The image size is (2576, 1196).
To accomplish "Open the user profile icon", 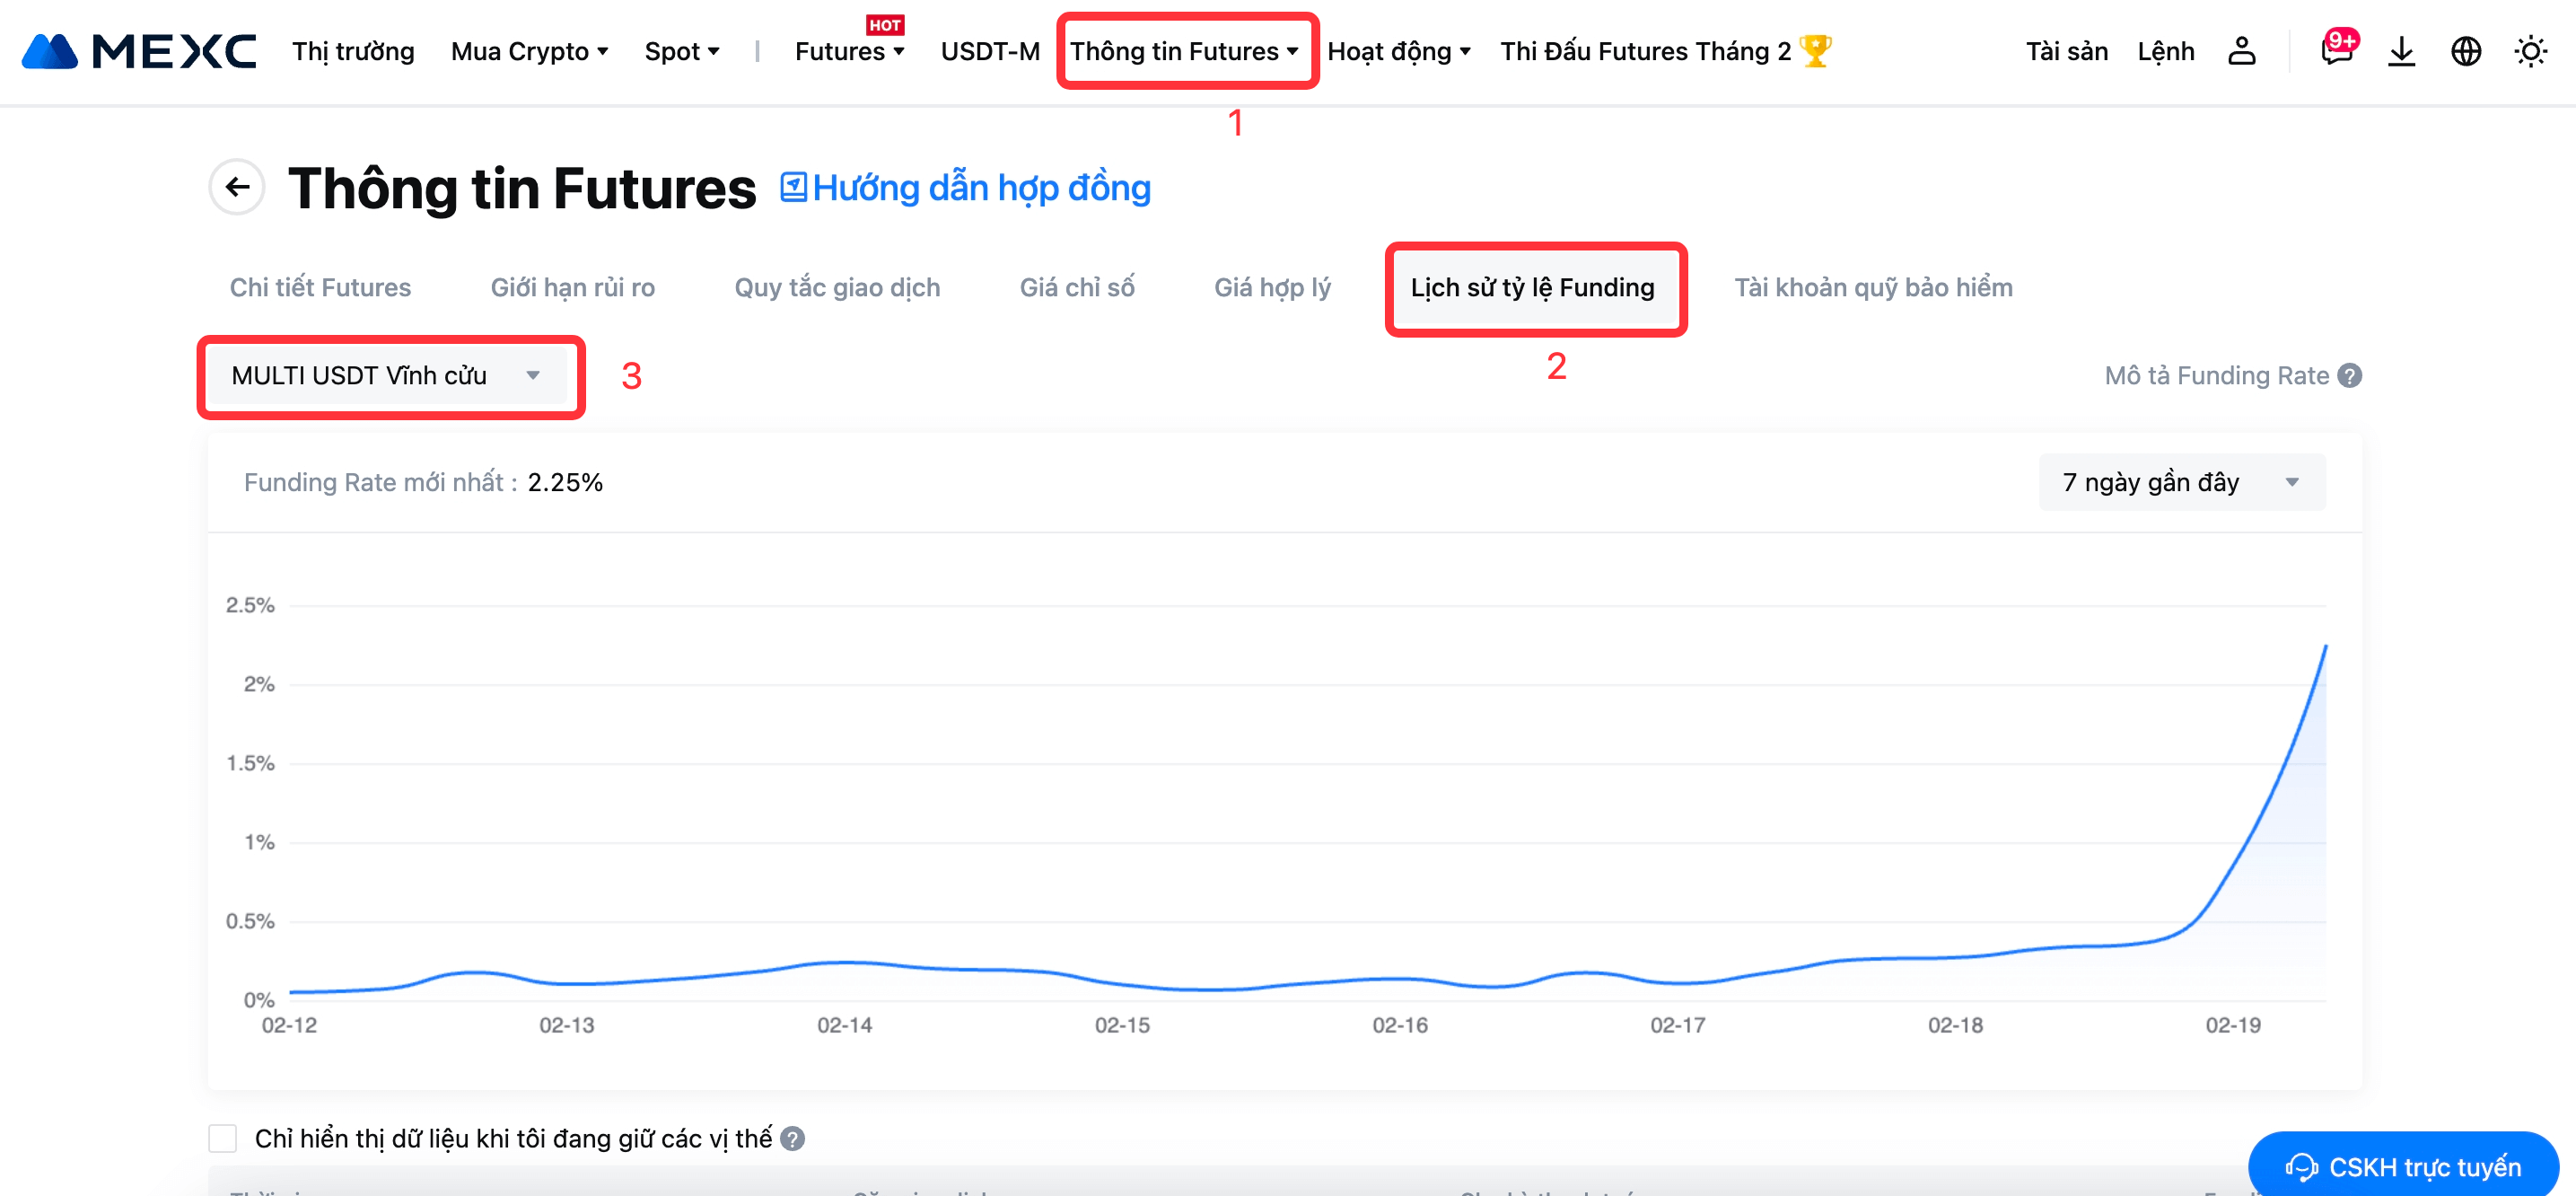I will pyautogui.click(x=2241, y=51).
